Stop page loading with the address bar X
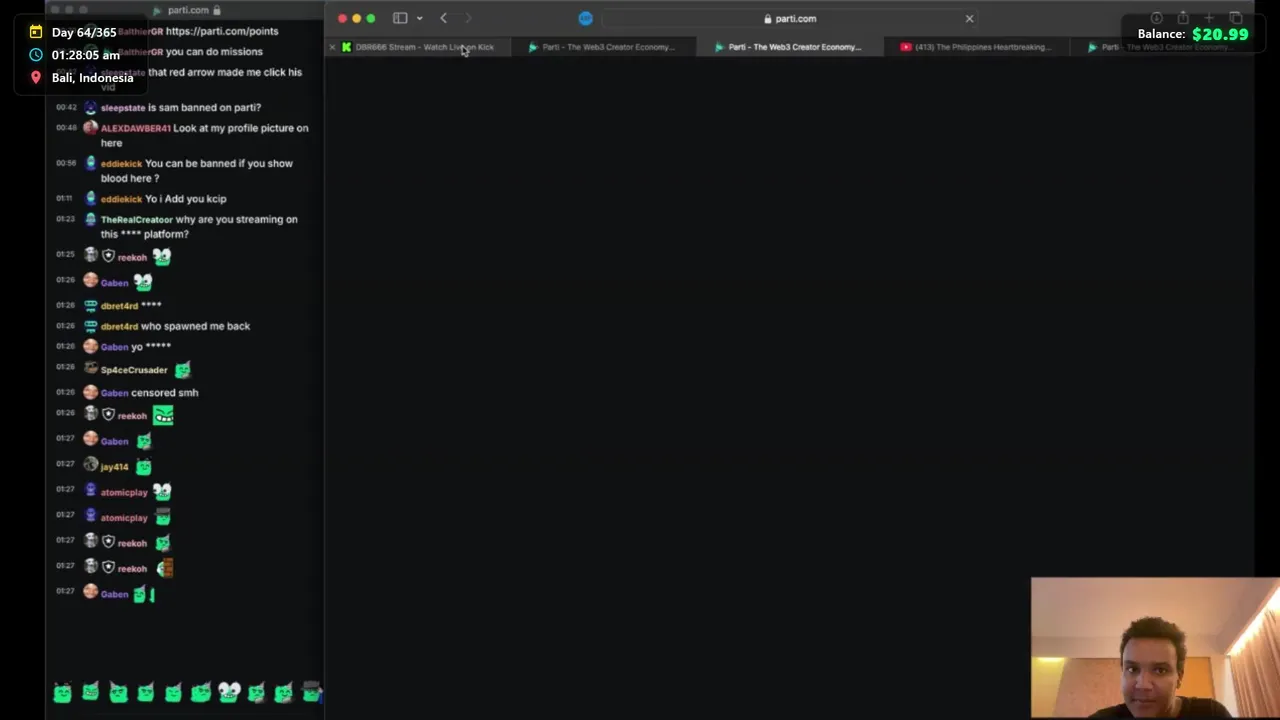1280x720 pixels. click(969, 18)
